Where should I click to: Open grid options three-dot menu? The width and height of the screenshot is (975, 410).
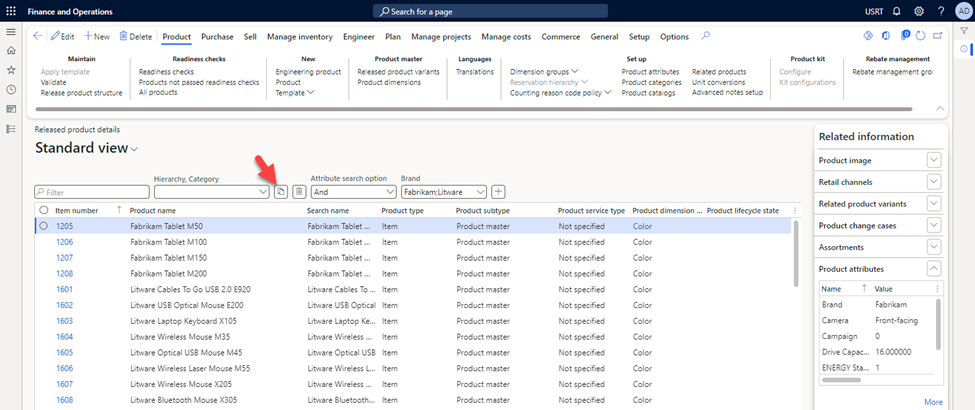pyautogui.click(x=795, y=211)
